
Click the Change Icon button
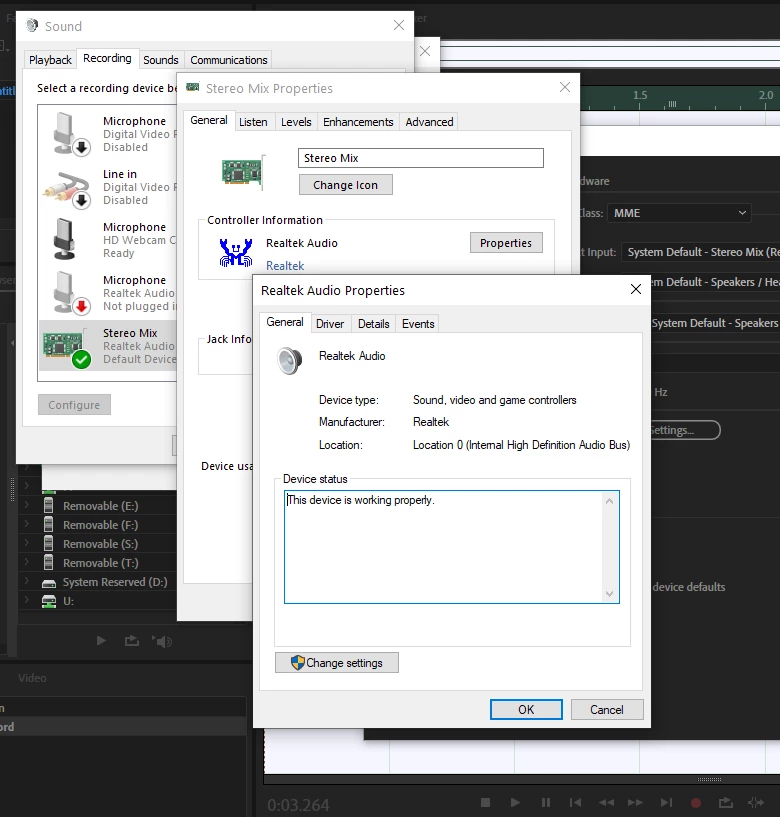[345, 185]
